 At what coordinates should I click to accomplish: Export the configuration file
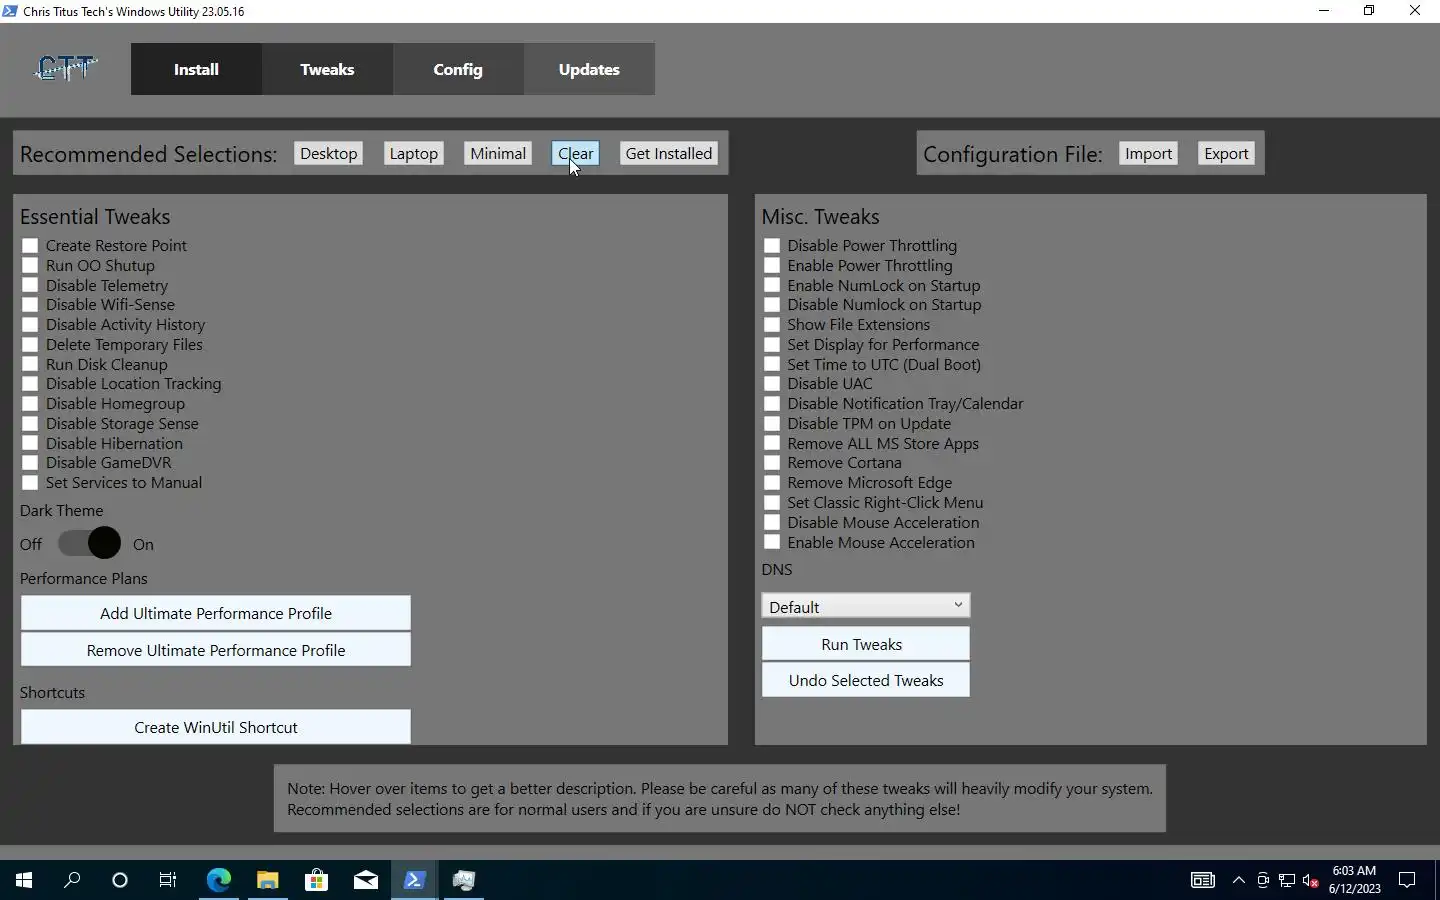(x=1226, y=153)
